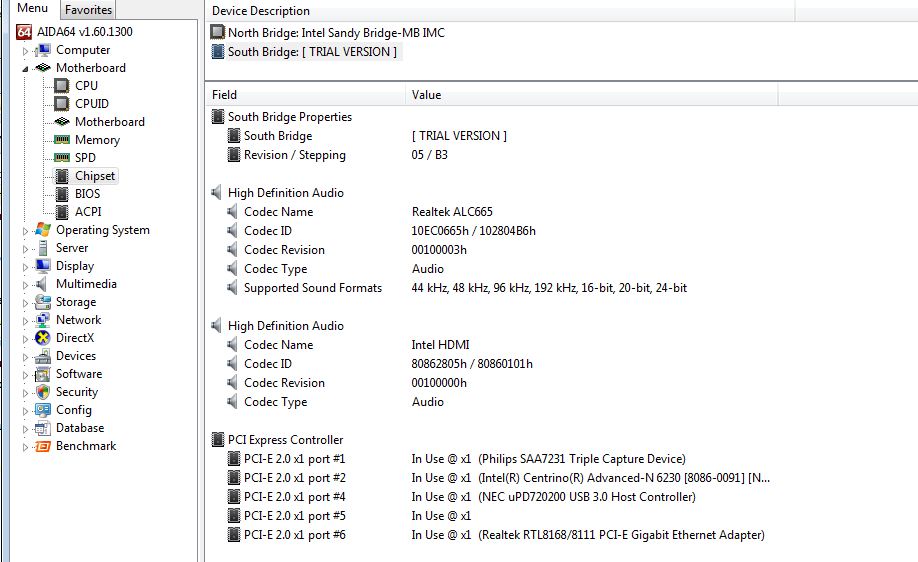Viewport: 918px width, 562px height.
Task: Click the CPUID chip icon
Action: pos(61,104)
